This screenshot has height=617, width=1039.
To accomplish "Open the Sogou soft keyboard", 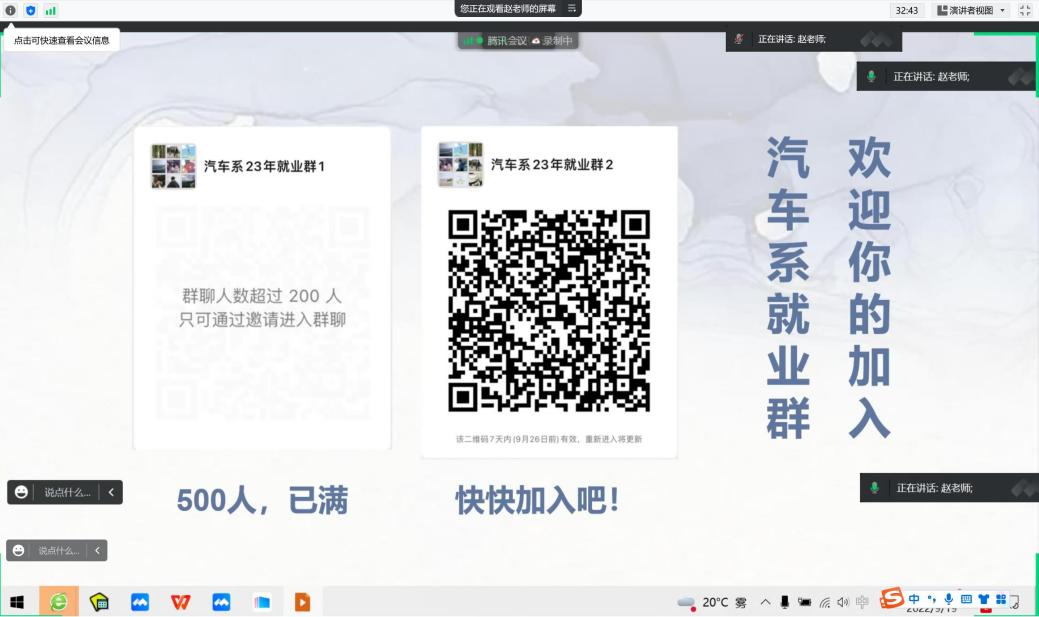I will click(966, 599).
